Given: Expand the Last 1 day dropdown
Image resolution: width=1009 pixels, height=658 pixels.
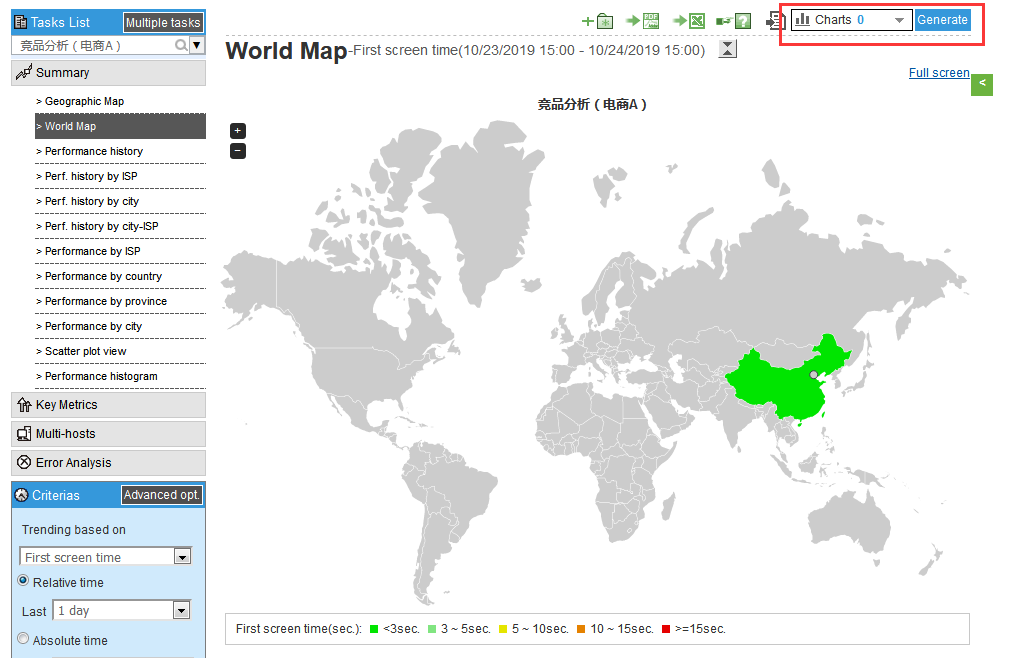Looking at the screenshot, I should [x=181, y=610].
